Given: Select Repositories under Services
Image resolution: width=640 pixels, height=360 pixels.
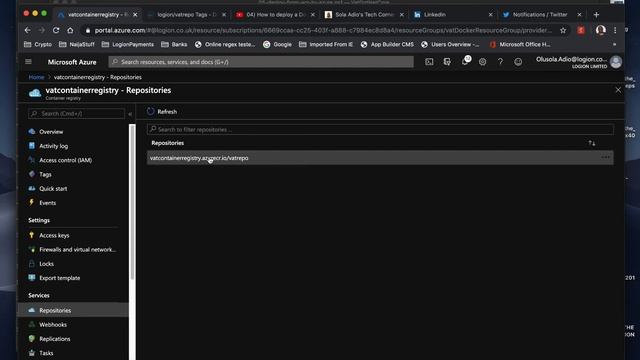Looking at the screenshot, I should (73, 310).
